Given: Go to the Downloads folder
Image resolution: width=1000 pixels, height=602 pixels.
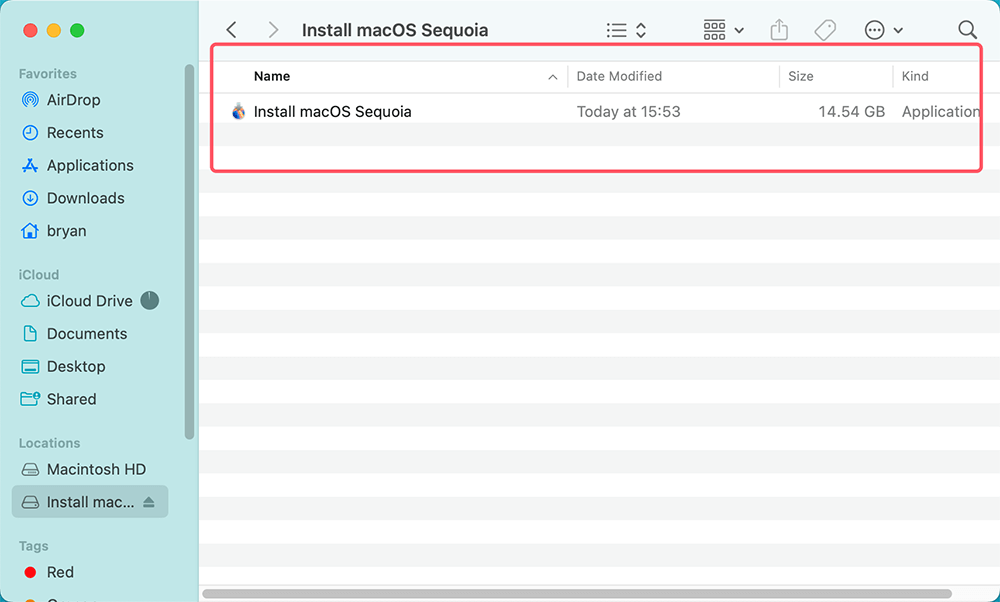Looking at the screenshot, I should pos(85,198).
